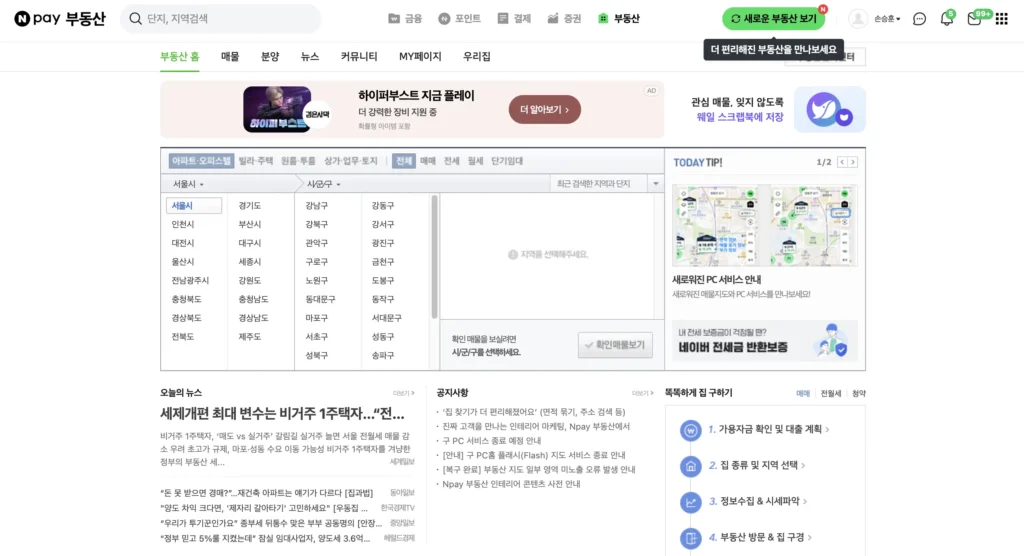1024x556 pixels.
Task: Choose 서초구 in district list
Action: tap(317, 337)
